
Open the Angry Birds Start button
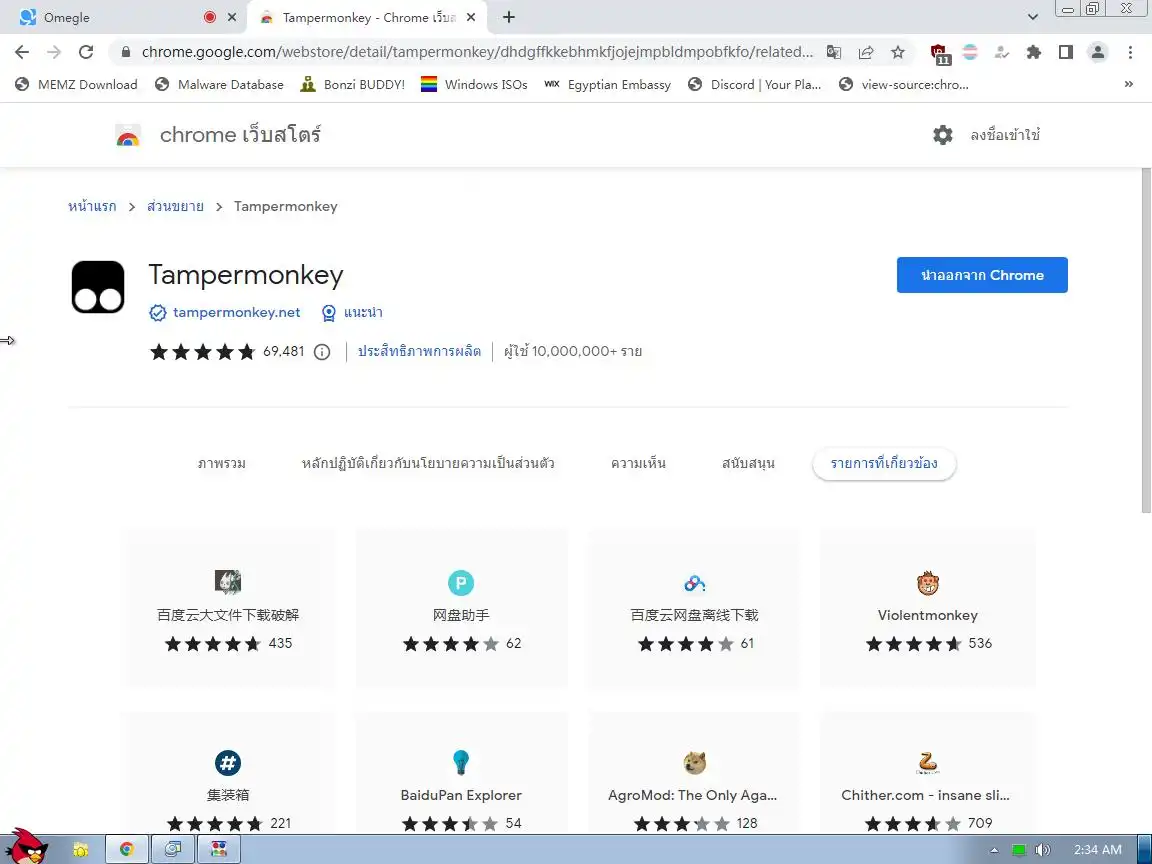[26, 846]
